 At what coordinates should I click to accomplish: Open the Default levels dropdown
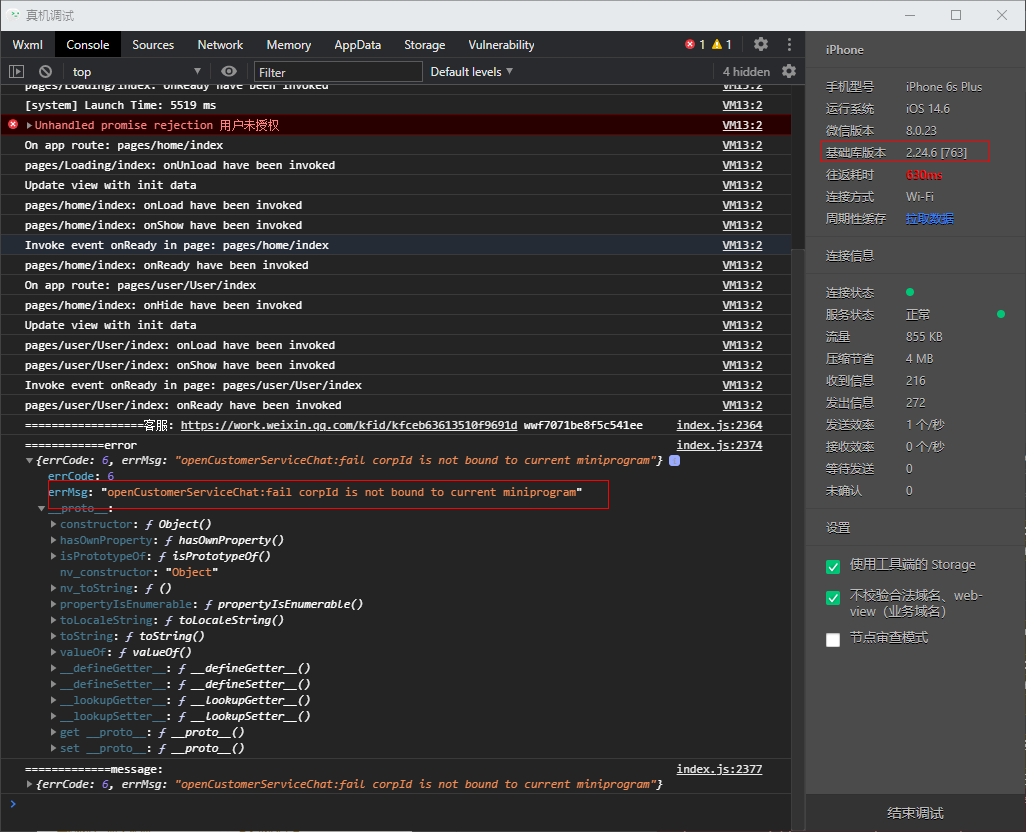click(471, 71)
